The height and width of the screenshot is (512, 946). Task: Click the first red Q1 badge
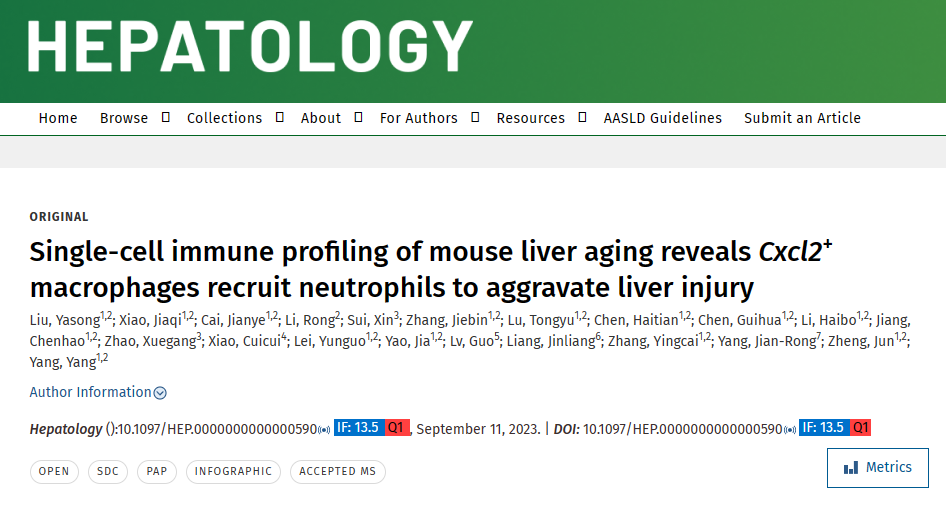pos(397,428)
